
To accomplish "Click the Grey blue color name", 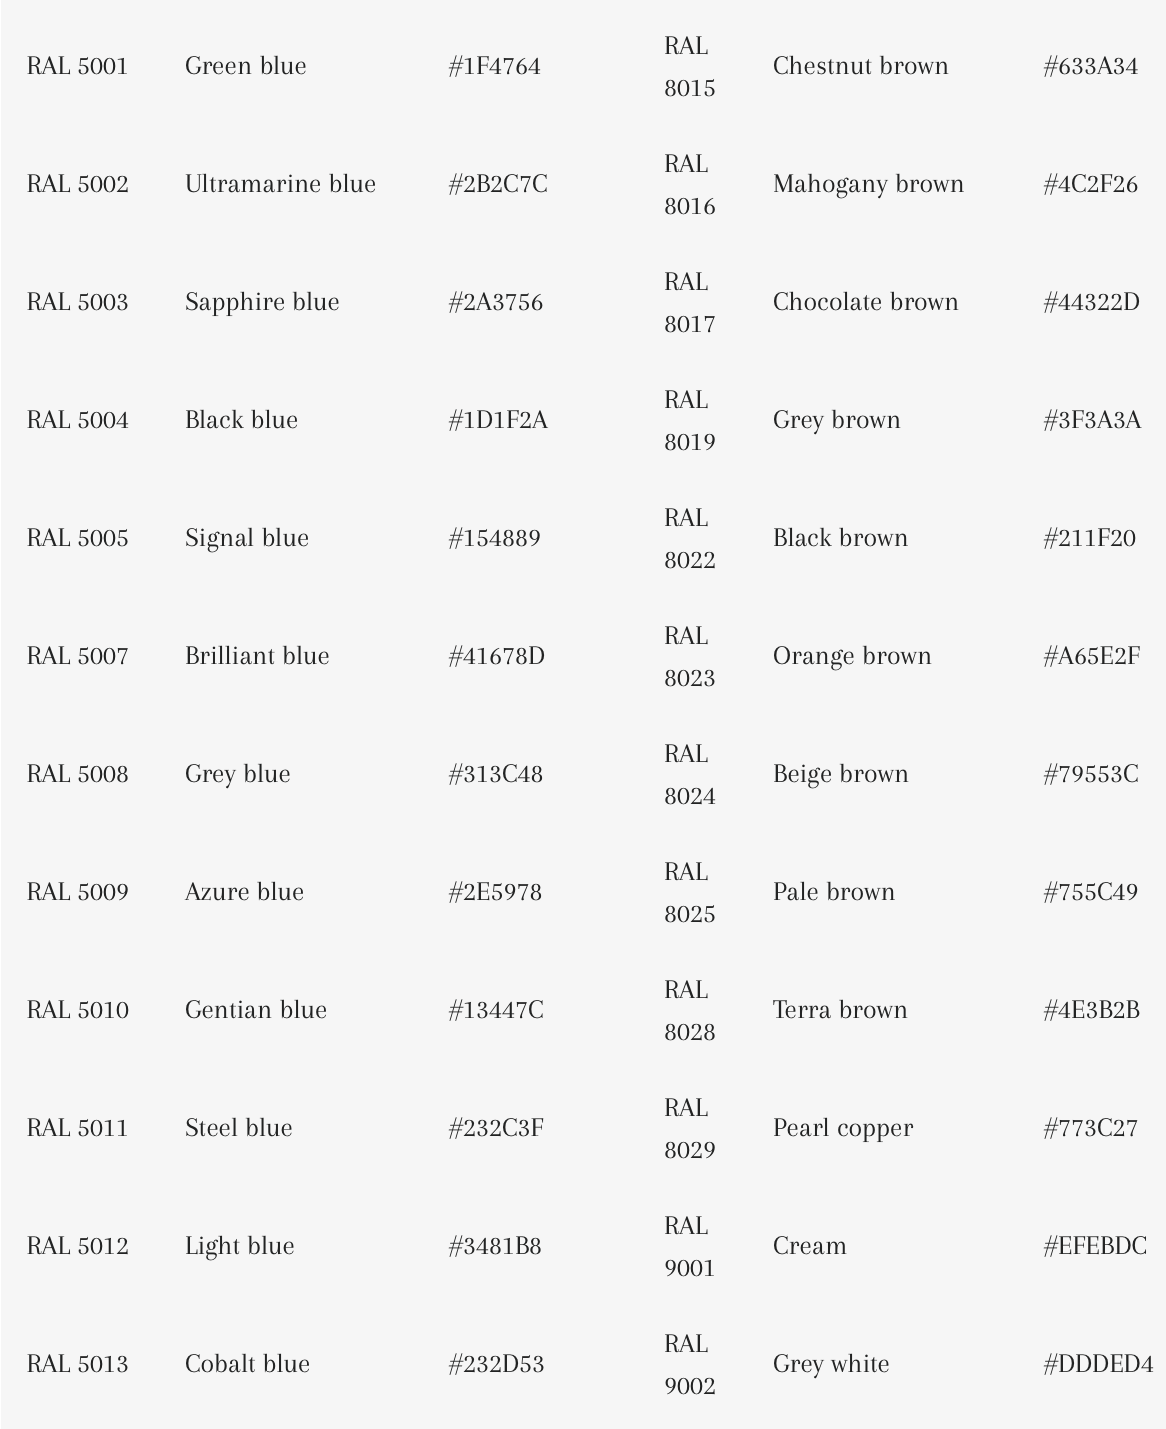I will tap(237, 774).
